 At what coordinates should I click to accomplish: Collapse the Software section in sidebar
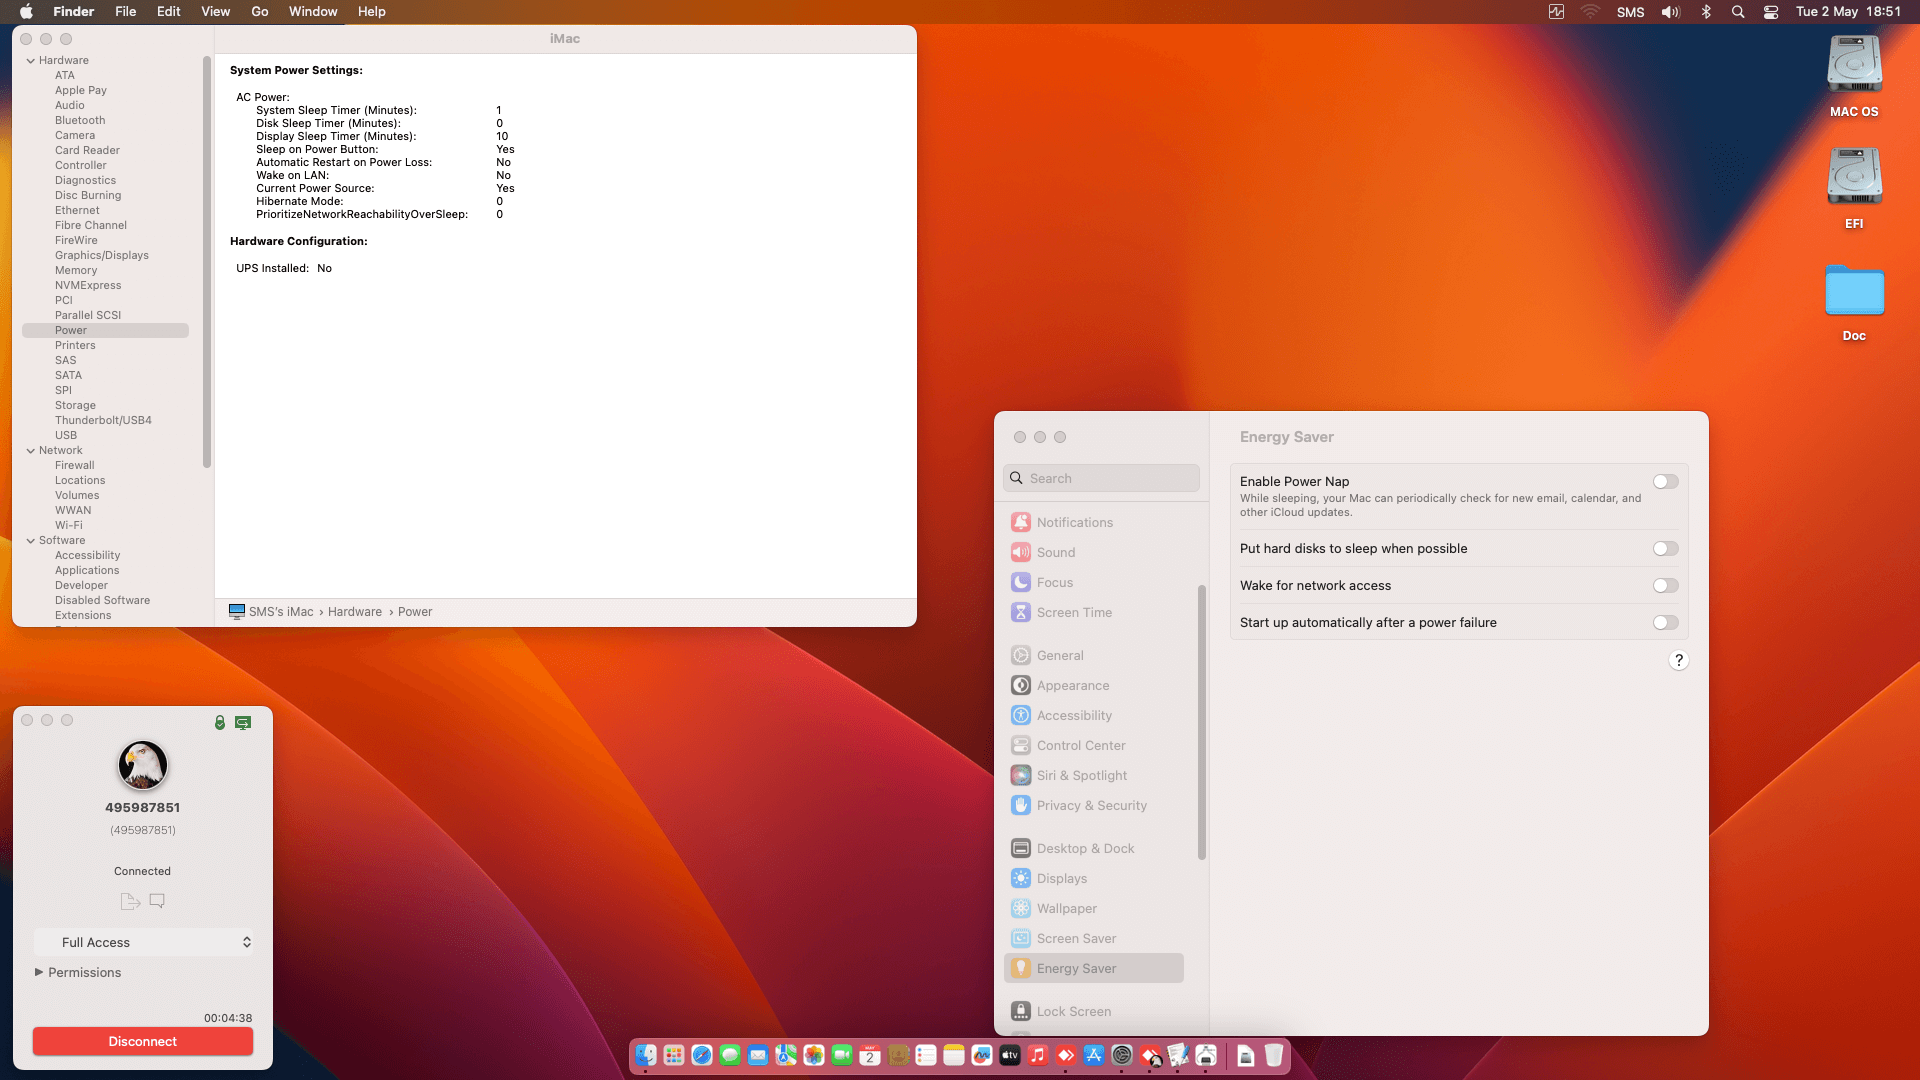click(x=31, y=541)
